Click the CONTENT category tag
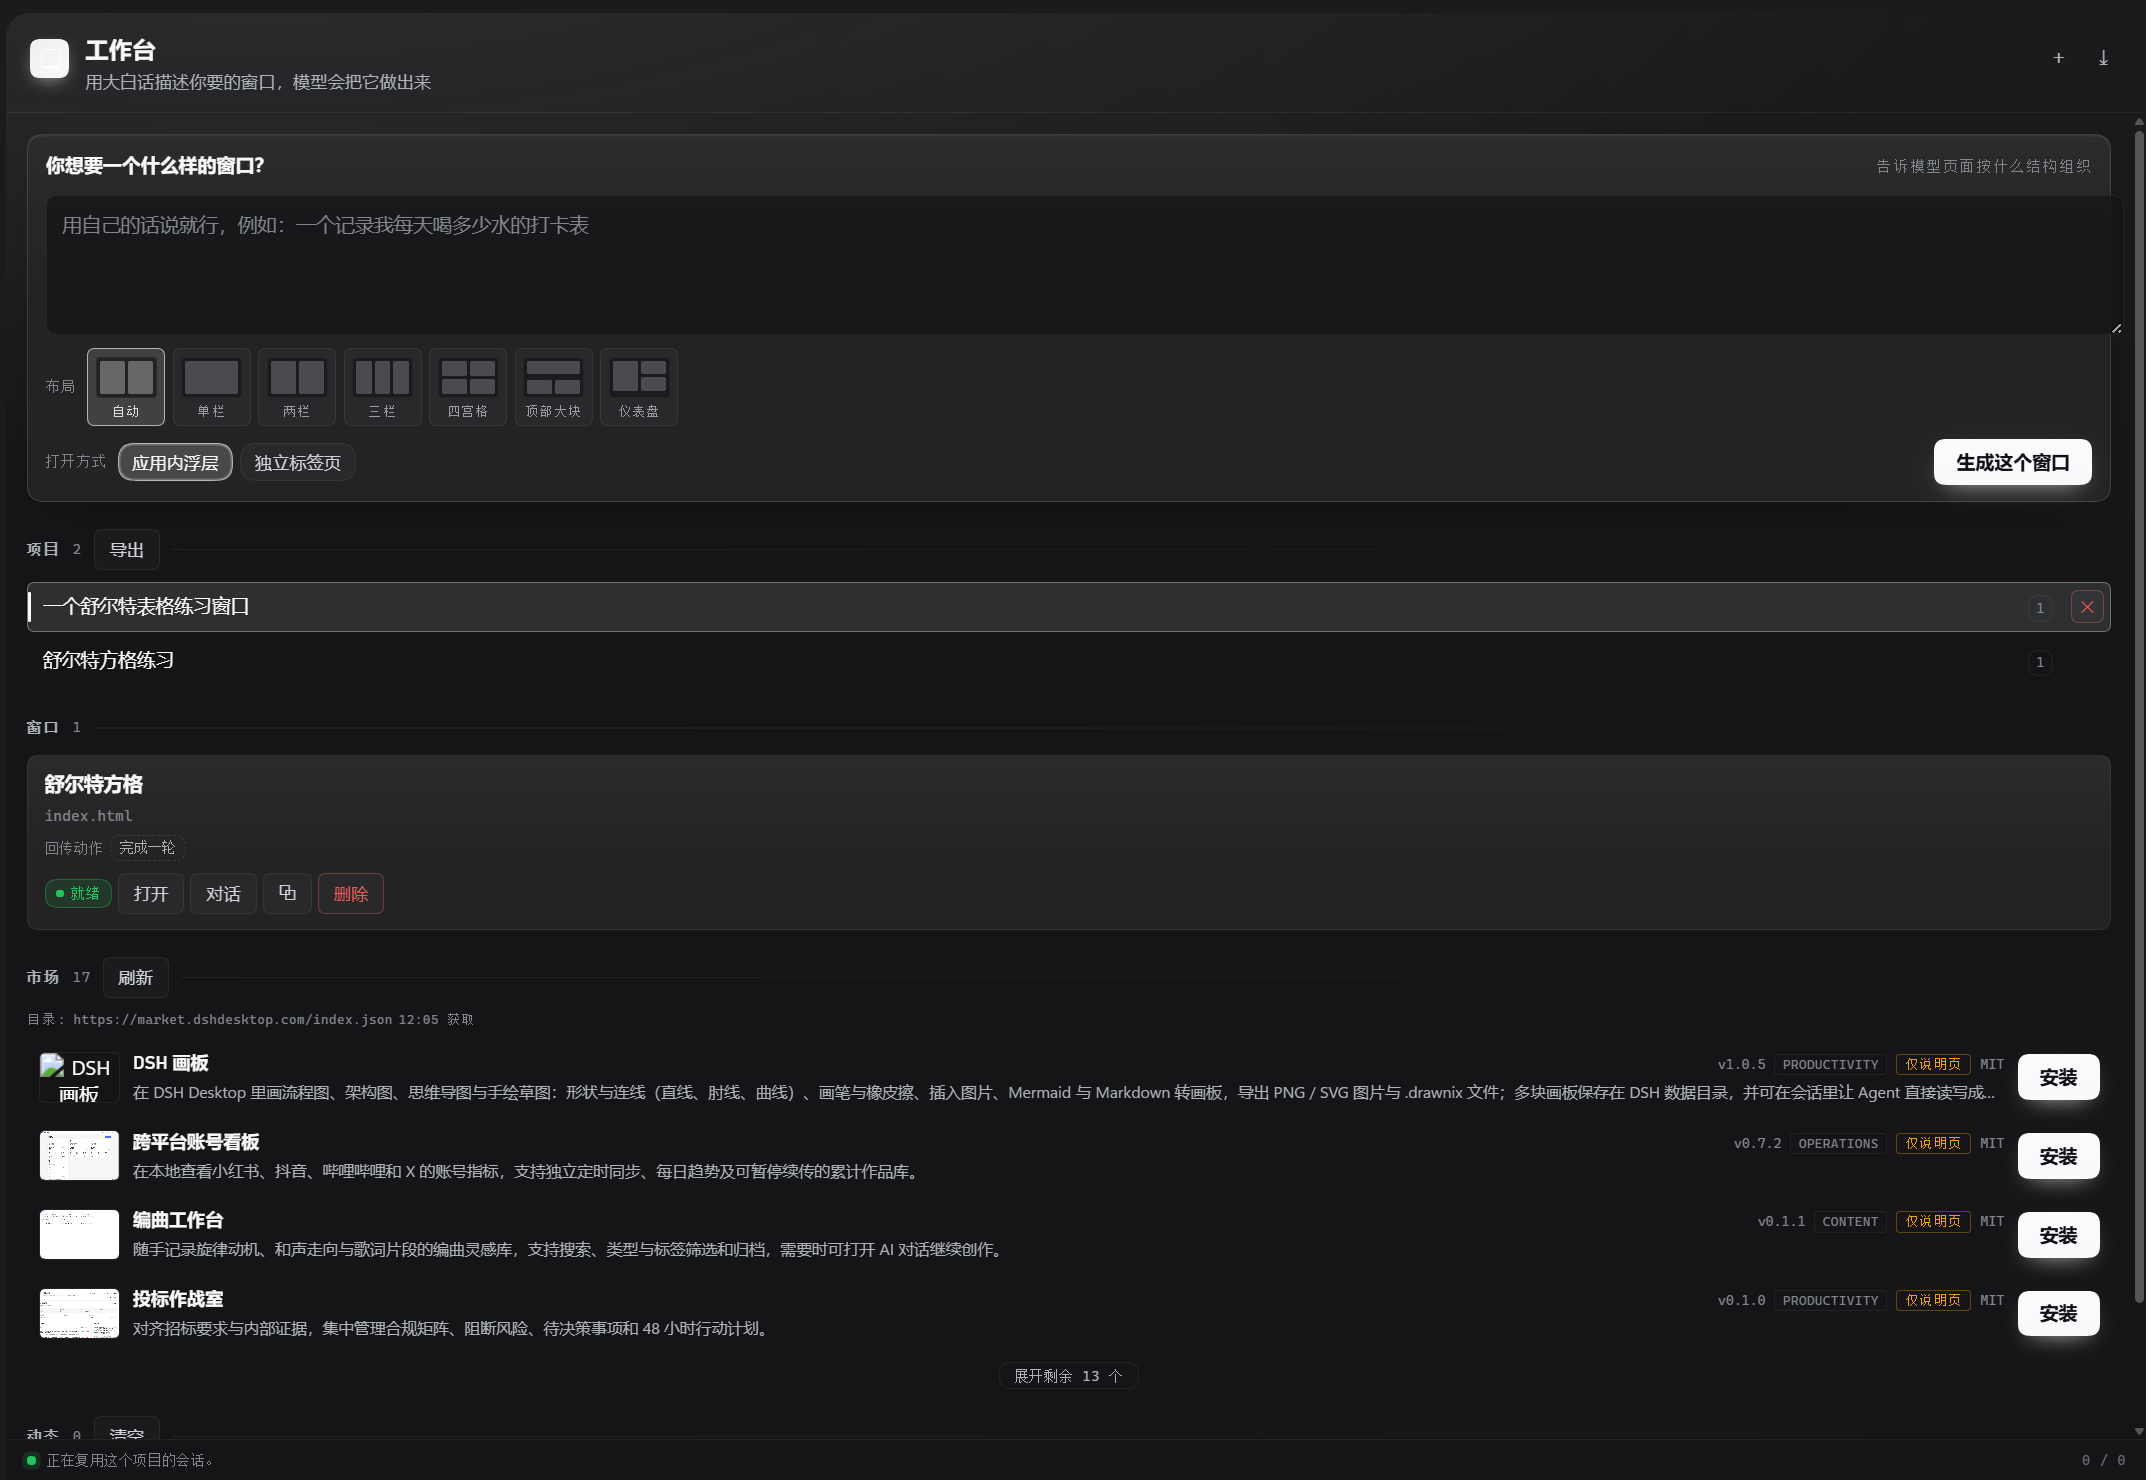The image size is (2155, 1480). [x=1850, y=1221]
